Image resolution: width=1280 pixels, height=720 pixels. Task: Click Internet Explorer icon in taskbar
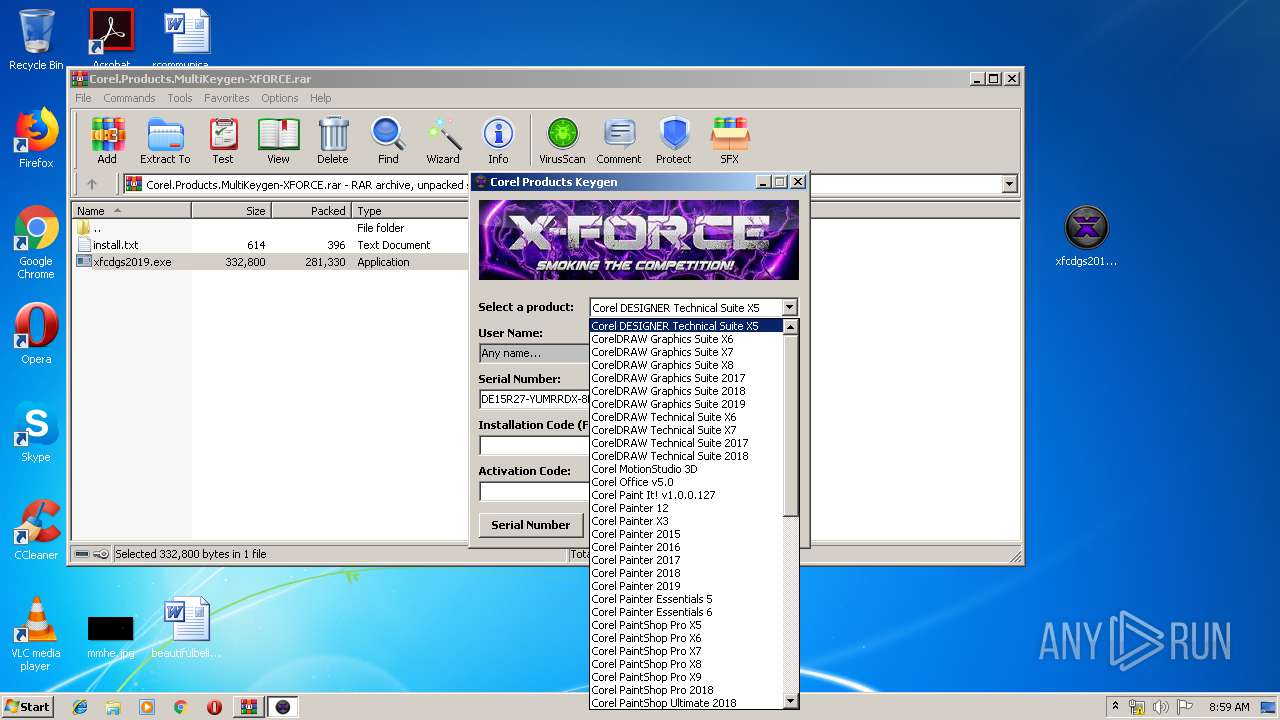[80, 707]
